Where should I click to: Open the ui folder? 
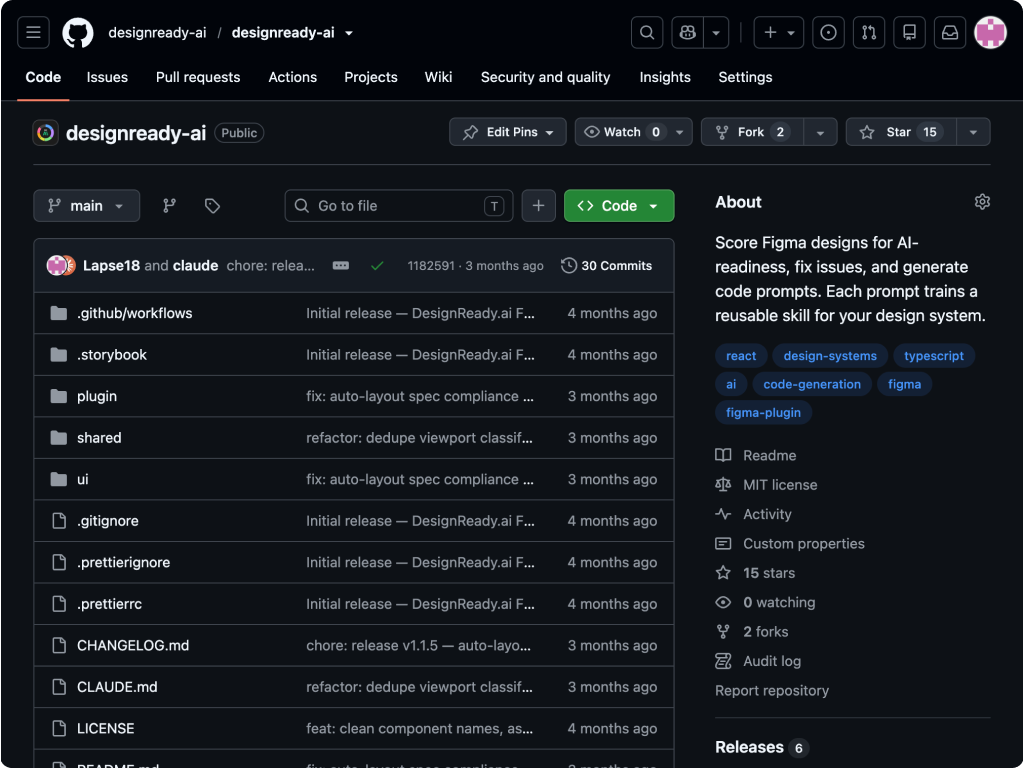coord(82,479)
